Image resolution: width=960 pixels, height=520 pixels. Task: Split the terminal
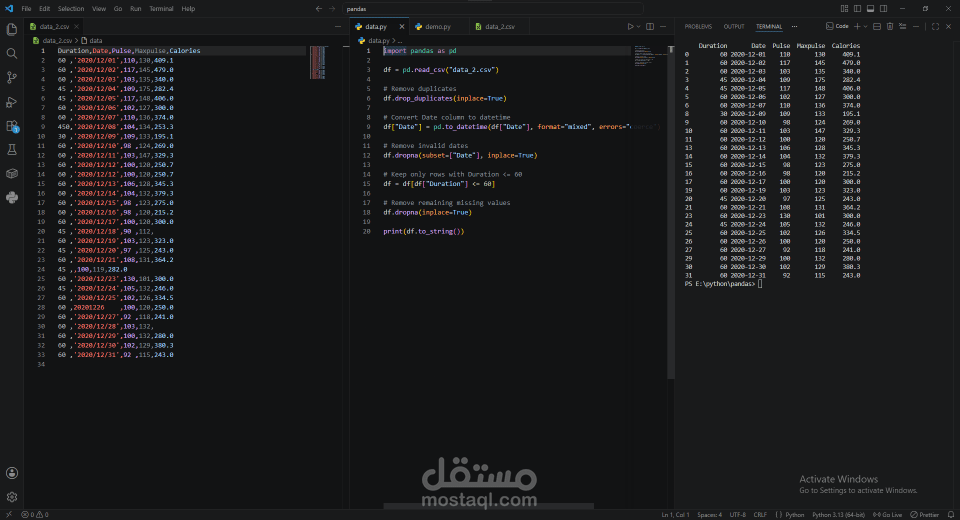[877, 26]
